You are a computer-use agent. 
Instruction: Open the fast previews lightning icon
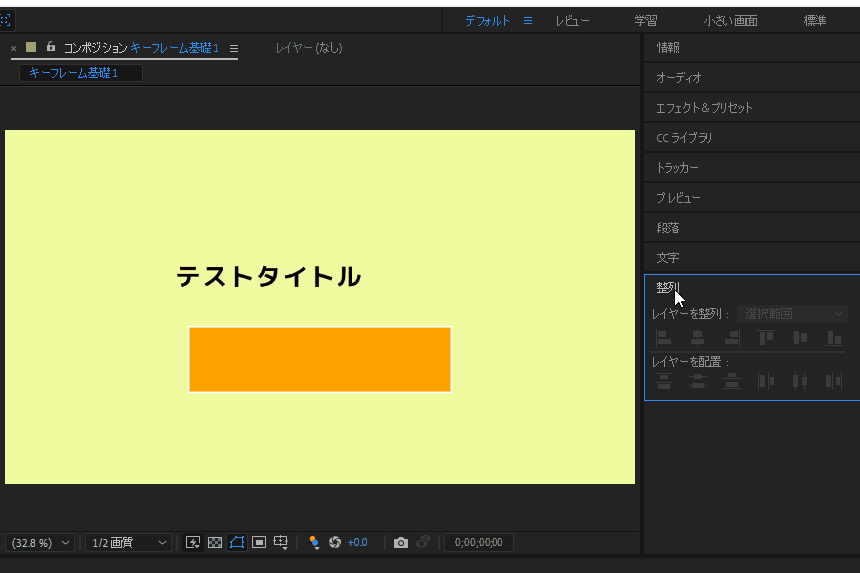193,542
